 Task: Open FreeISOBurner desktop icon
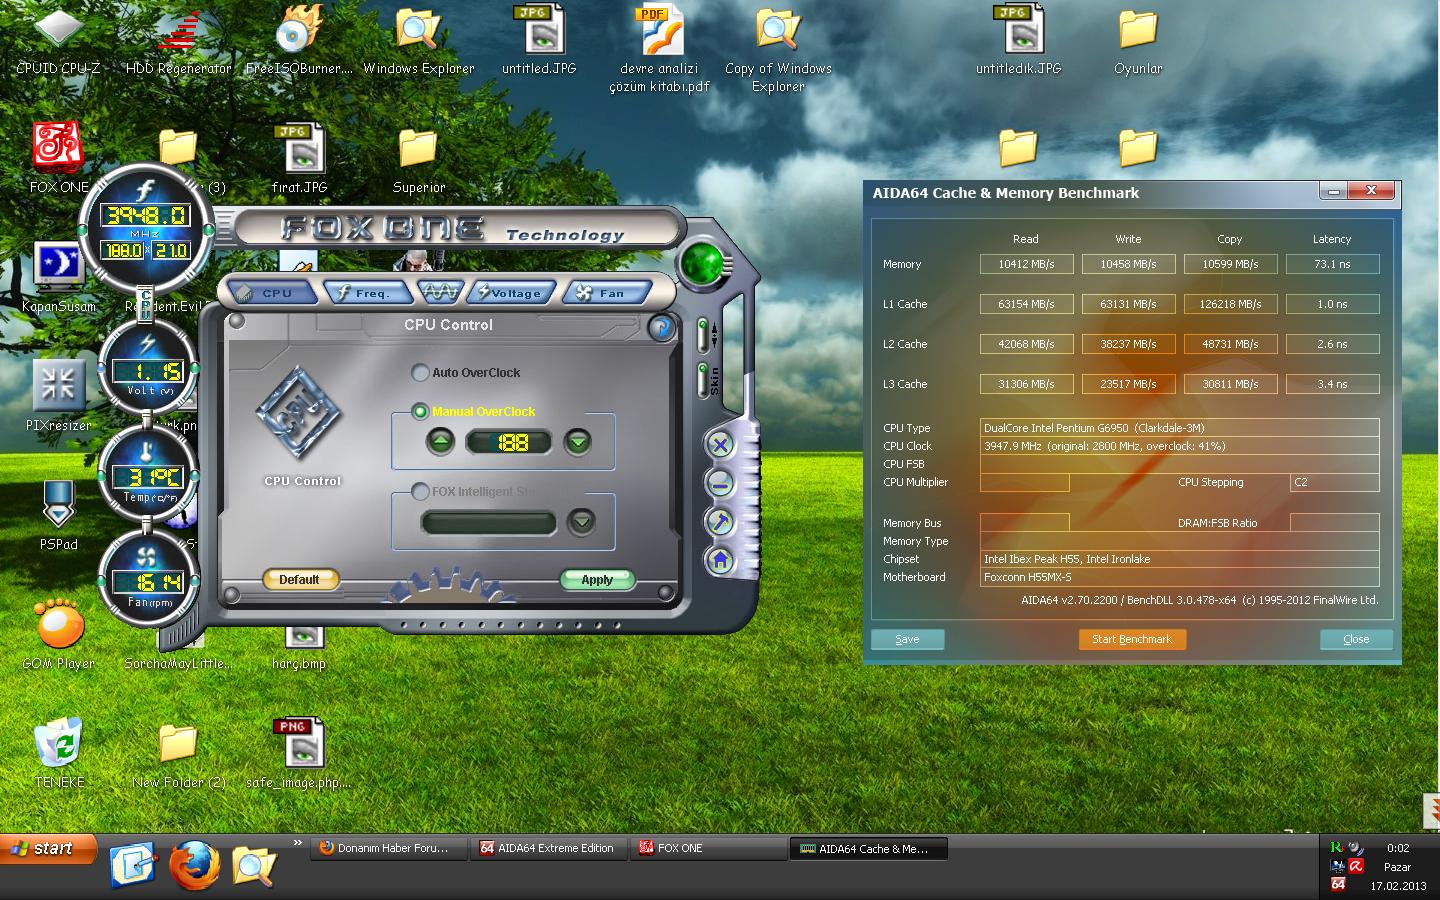point(299,40)
